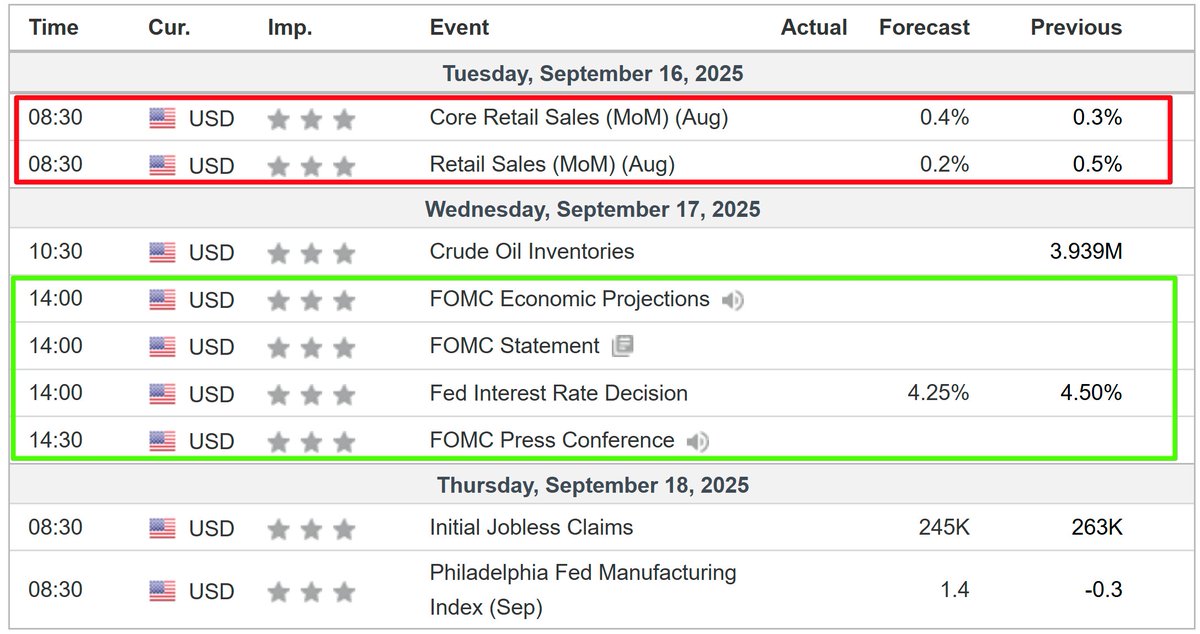Click US flag in Initial Jobless Claims row

(x=162, y=529)
